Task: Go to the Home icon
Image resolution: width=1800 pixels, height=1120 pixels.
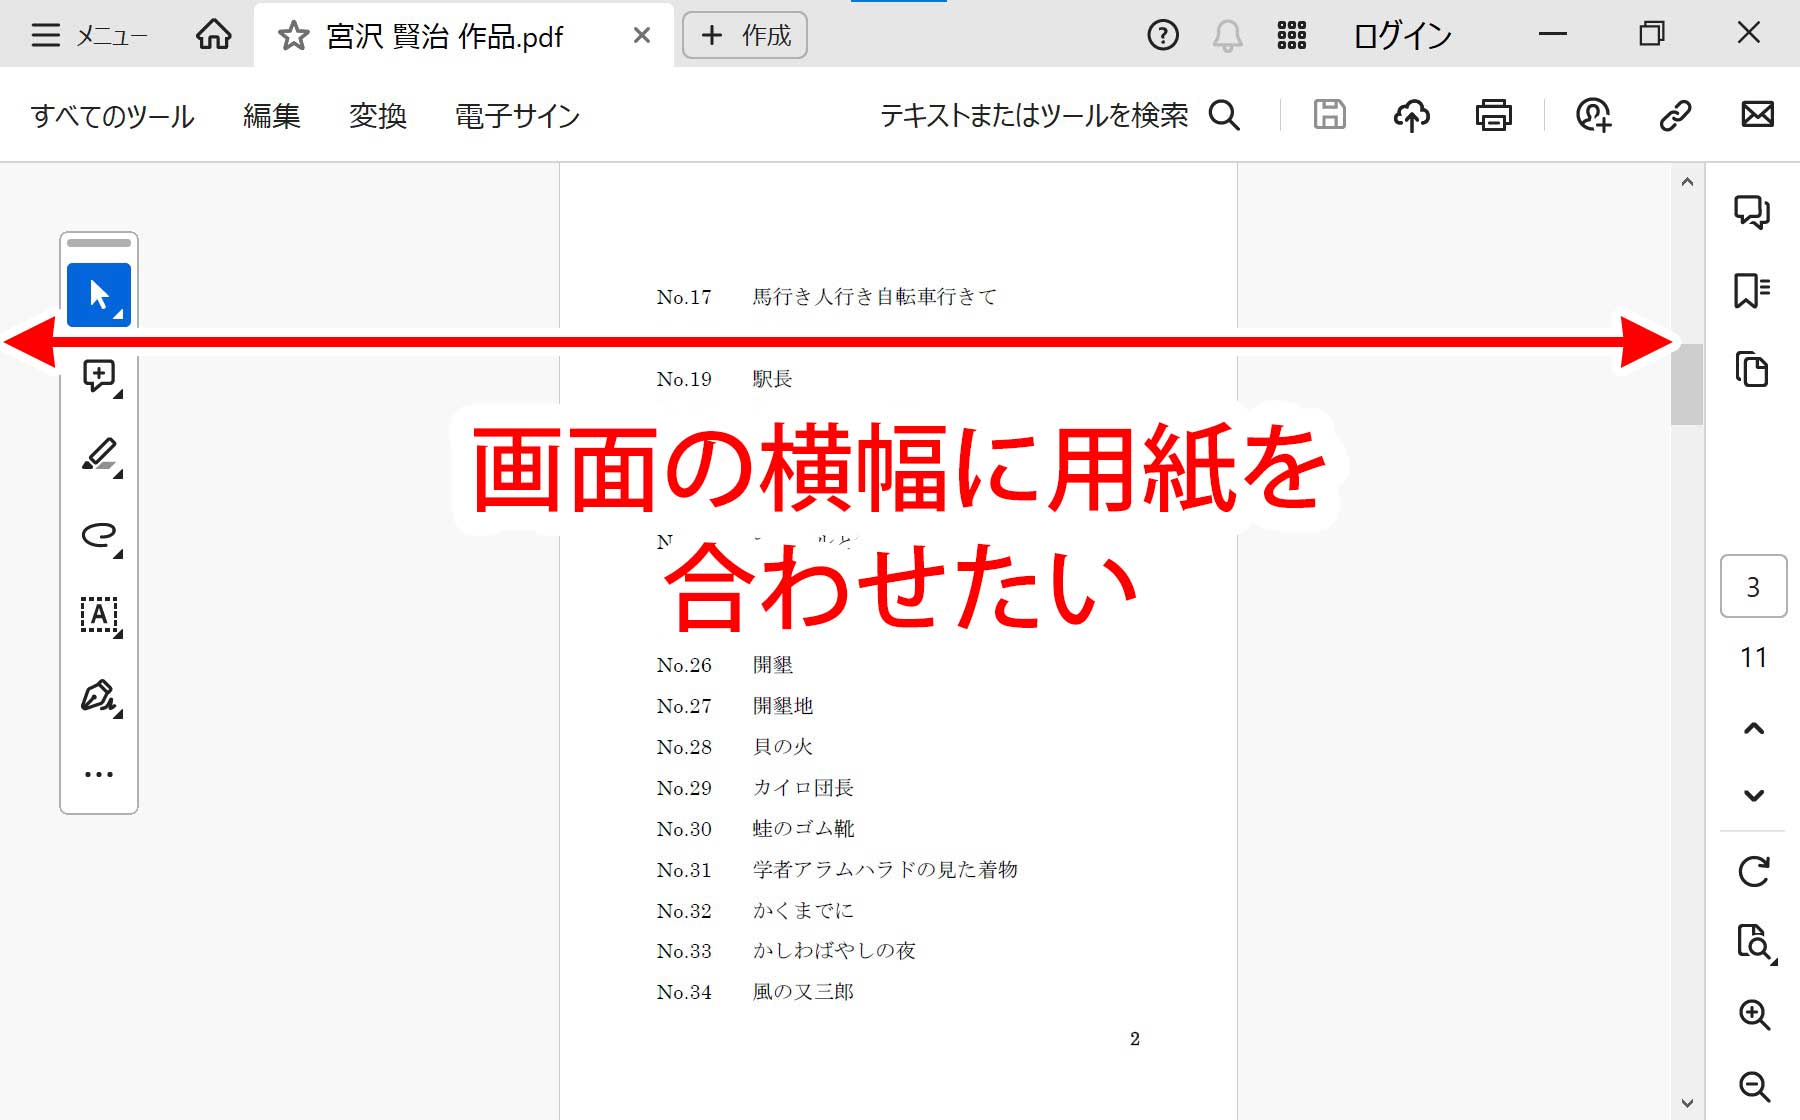Action: click(214, 36)
